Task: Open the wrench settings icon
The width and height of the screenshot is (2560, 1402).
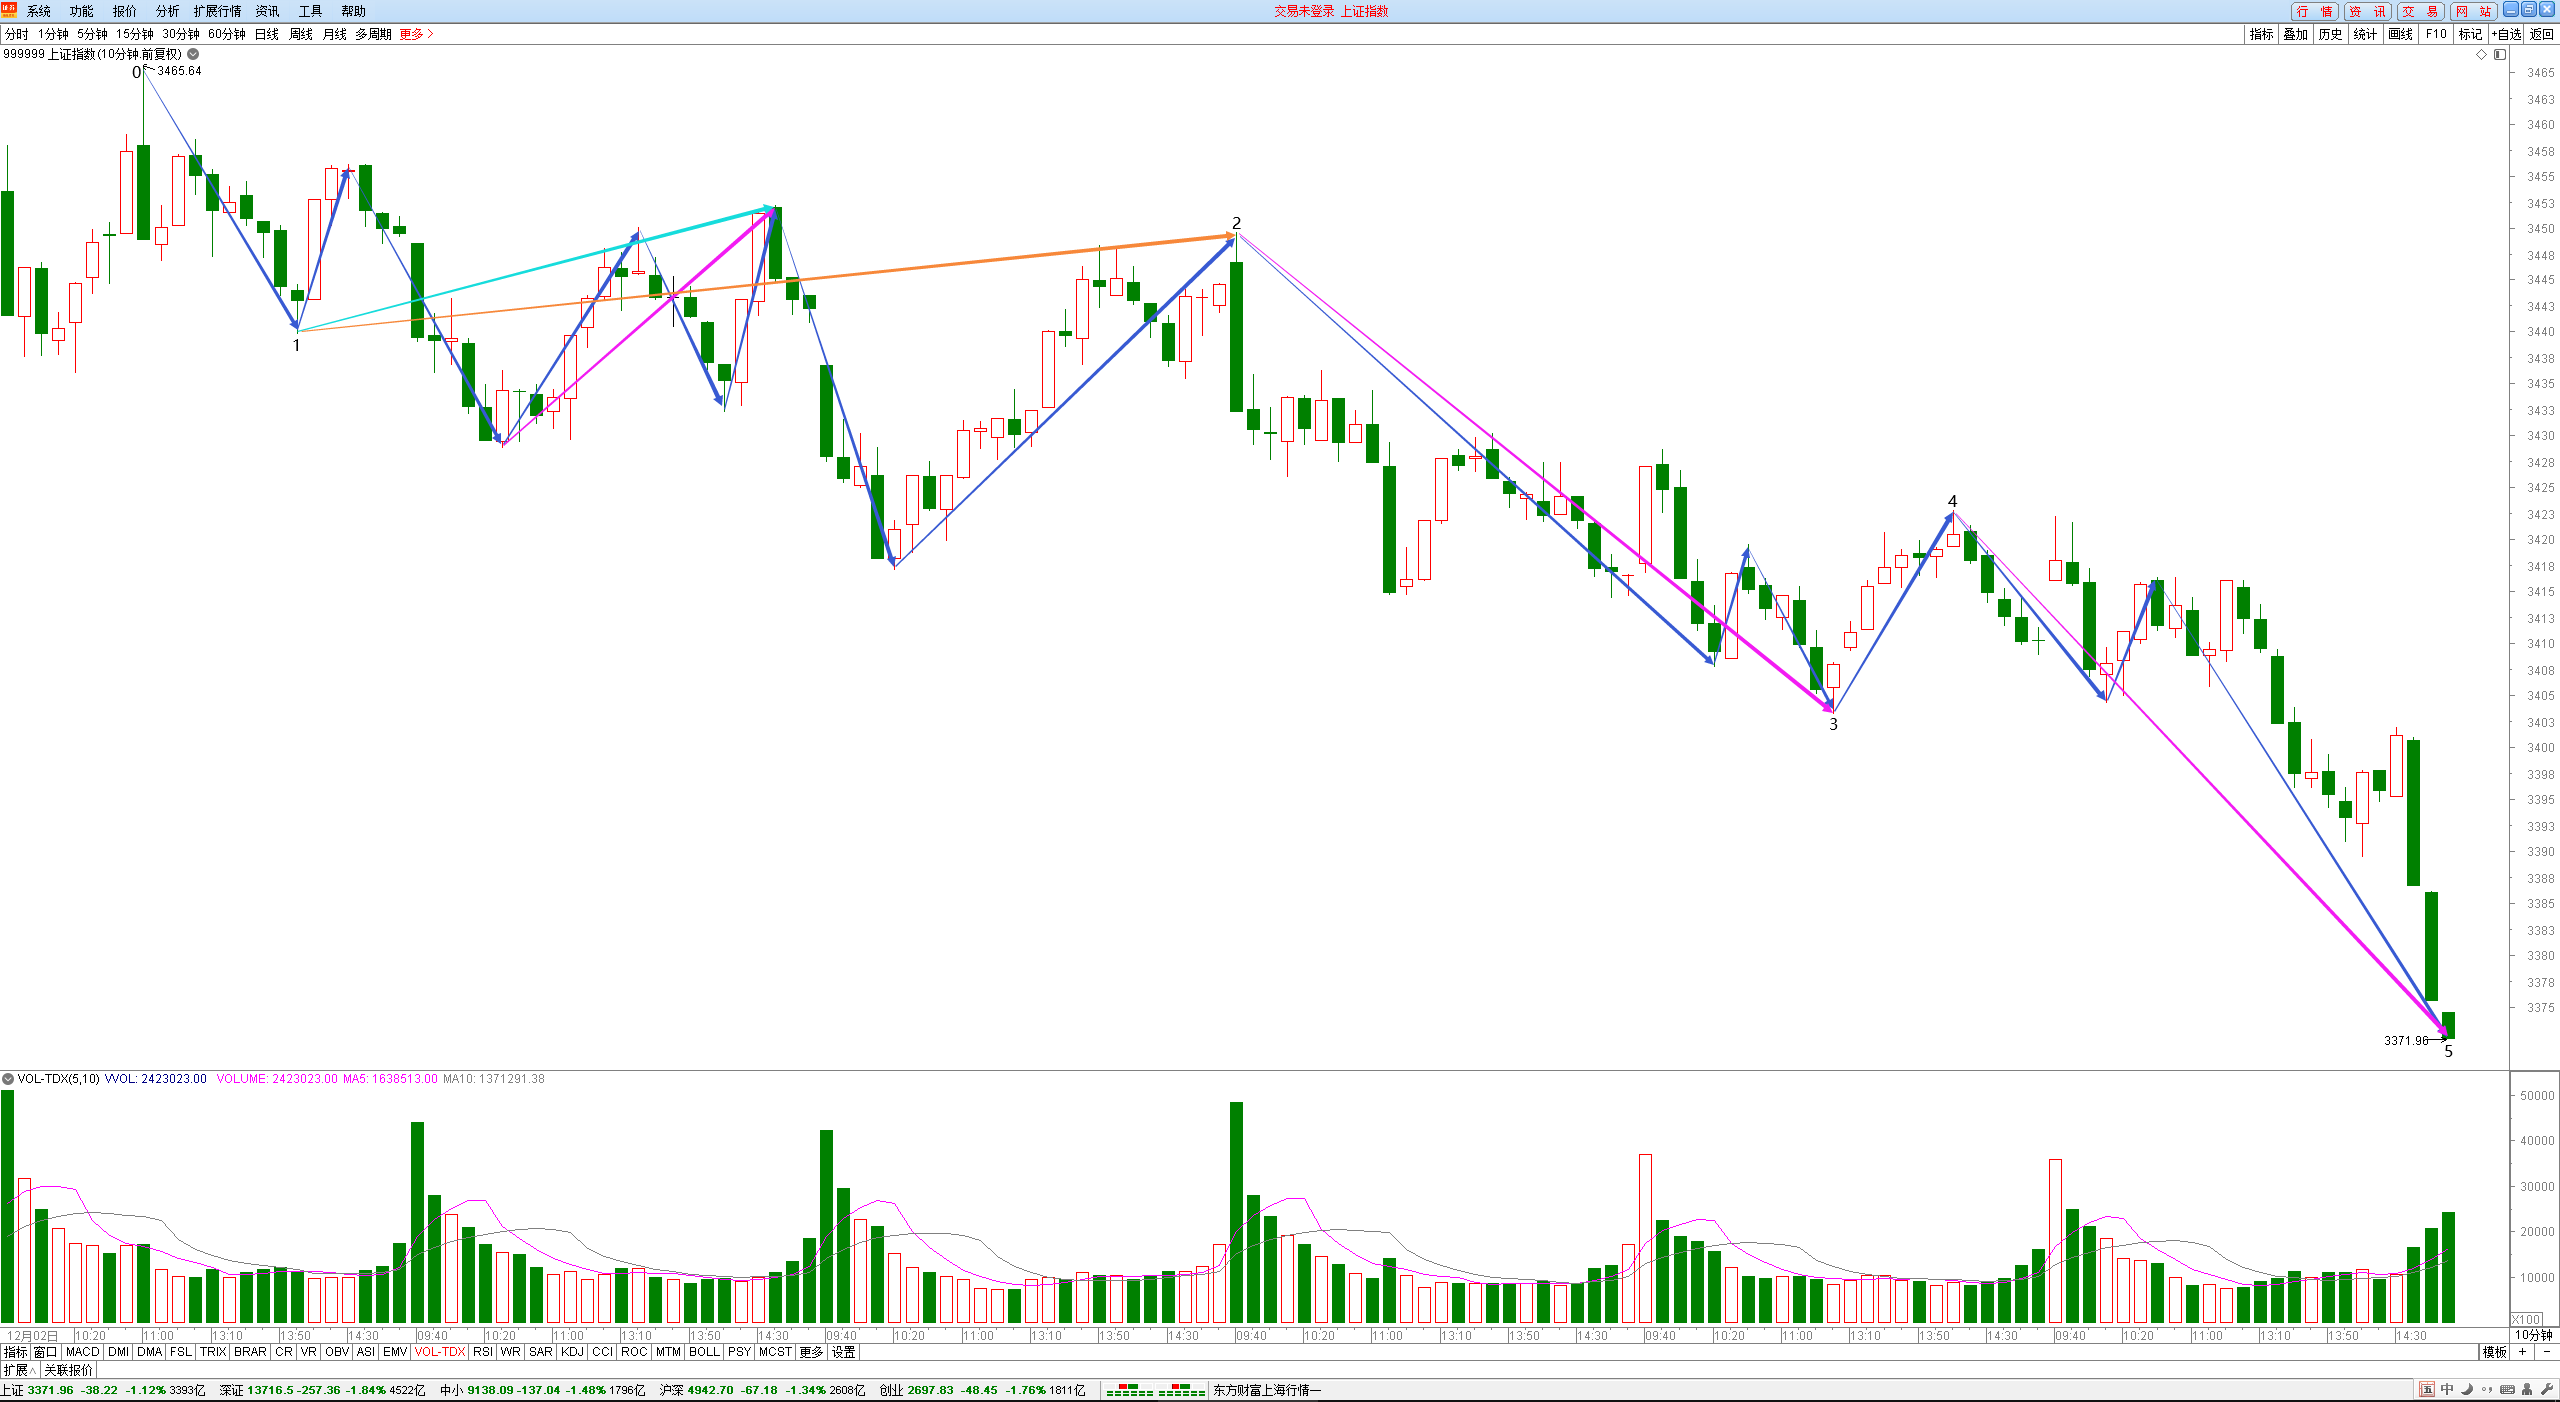Action: point(2547,1390)
